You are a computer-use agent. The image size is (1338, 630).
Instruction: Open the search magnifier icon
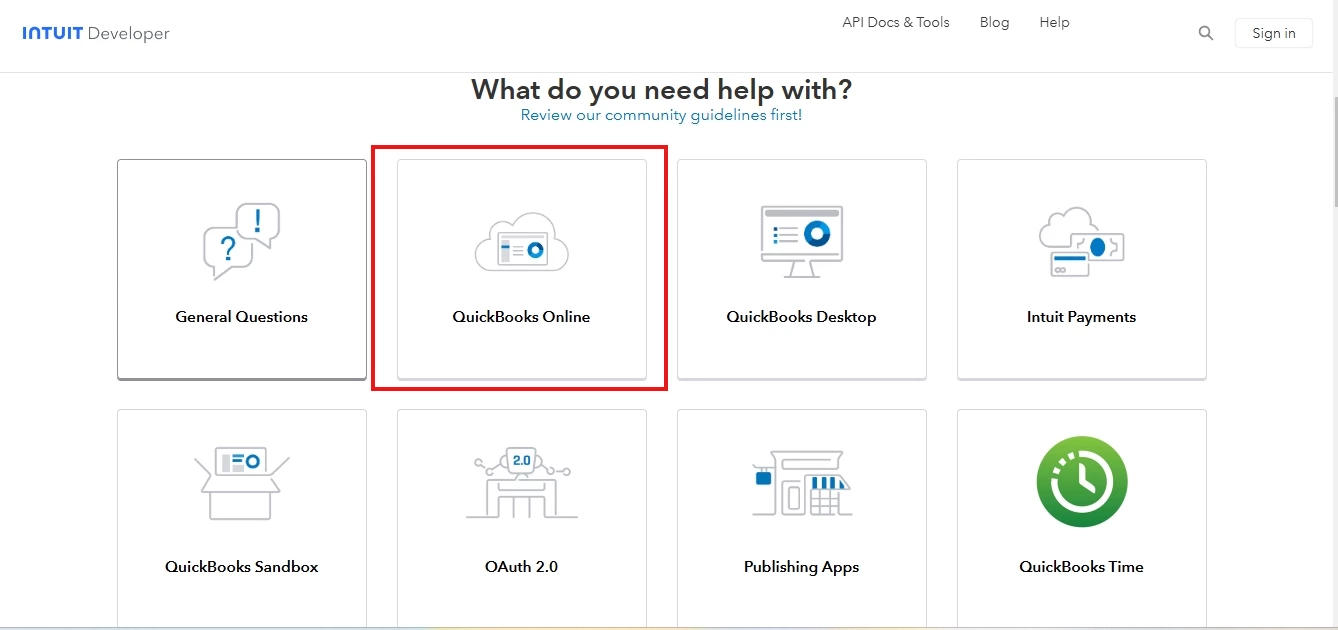point(1206,33)
